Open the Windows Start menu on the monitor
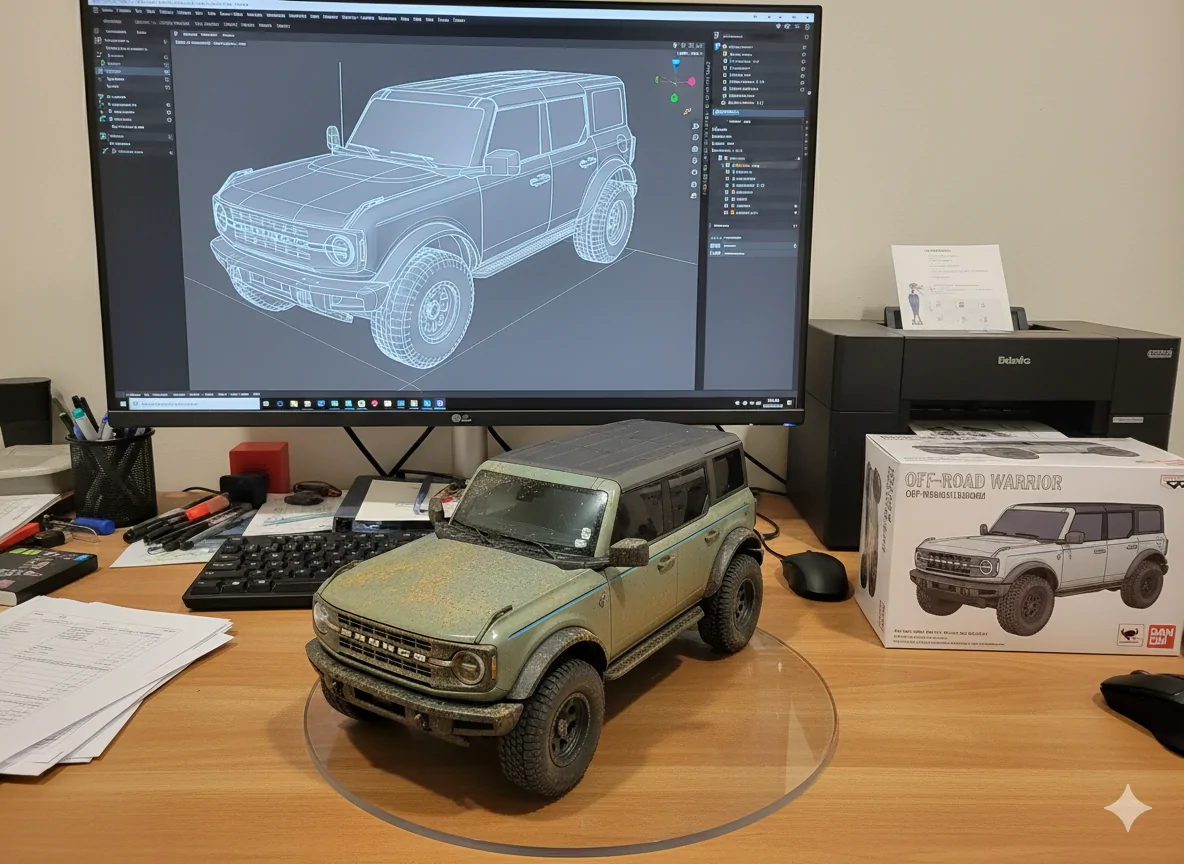 pos(123,403)
